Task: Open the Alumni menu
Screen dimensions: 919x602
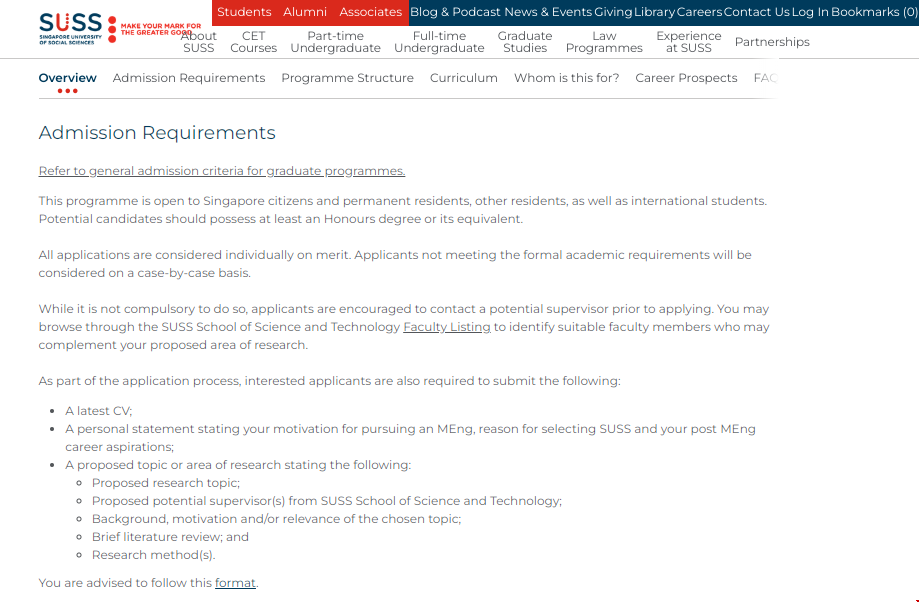Action: pos(305,12)
